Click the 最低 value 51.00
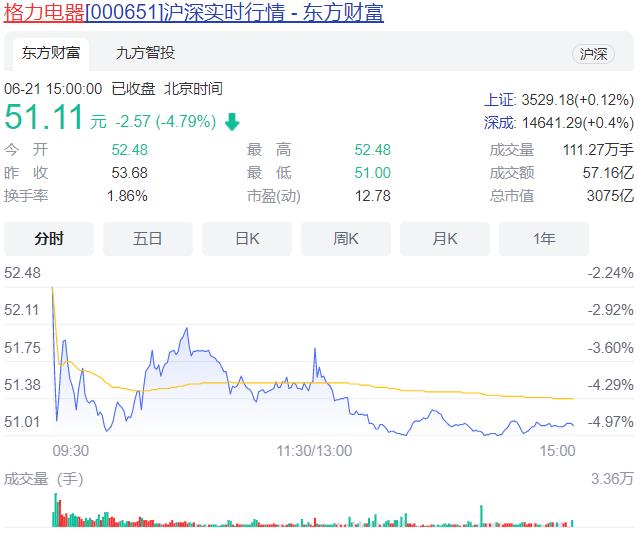Screen dimensions: 642x535 tap(373, 173)
